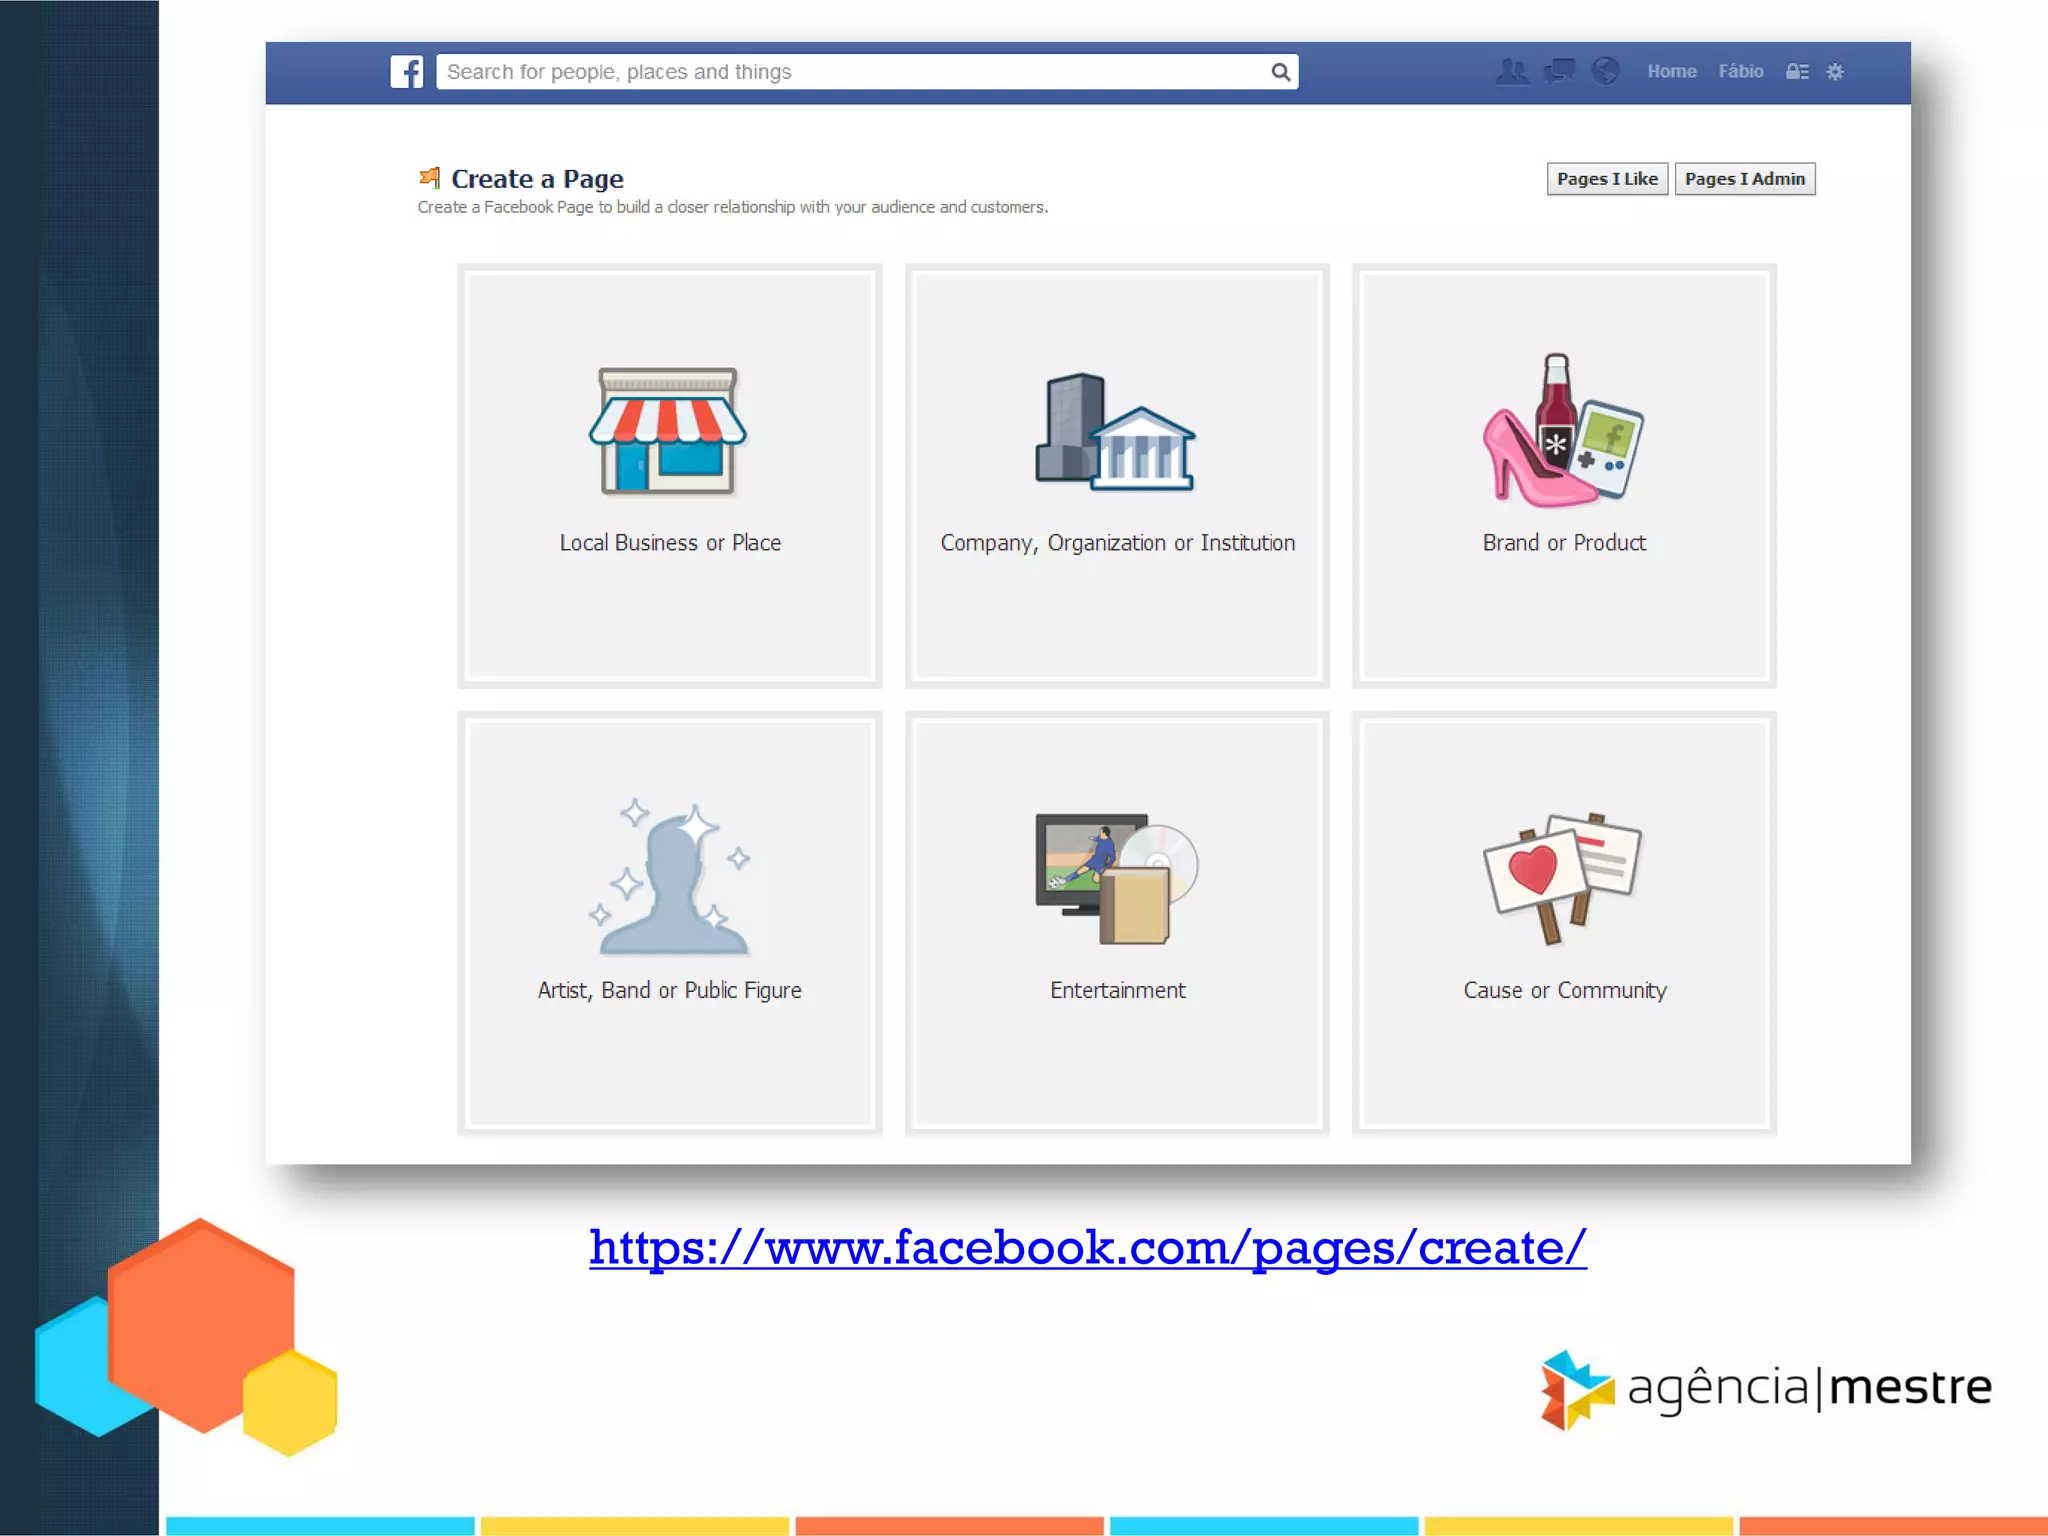Image resolution: width=2048 pixels, height=1536 pixels.
Task: Click the Local Business or Place label
Action: coord(670,543)
